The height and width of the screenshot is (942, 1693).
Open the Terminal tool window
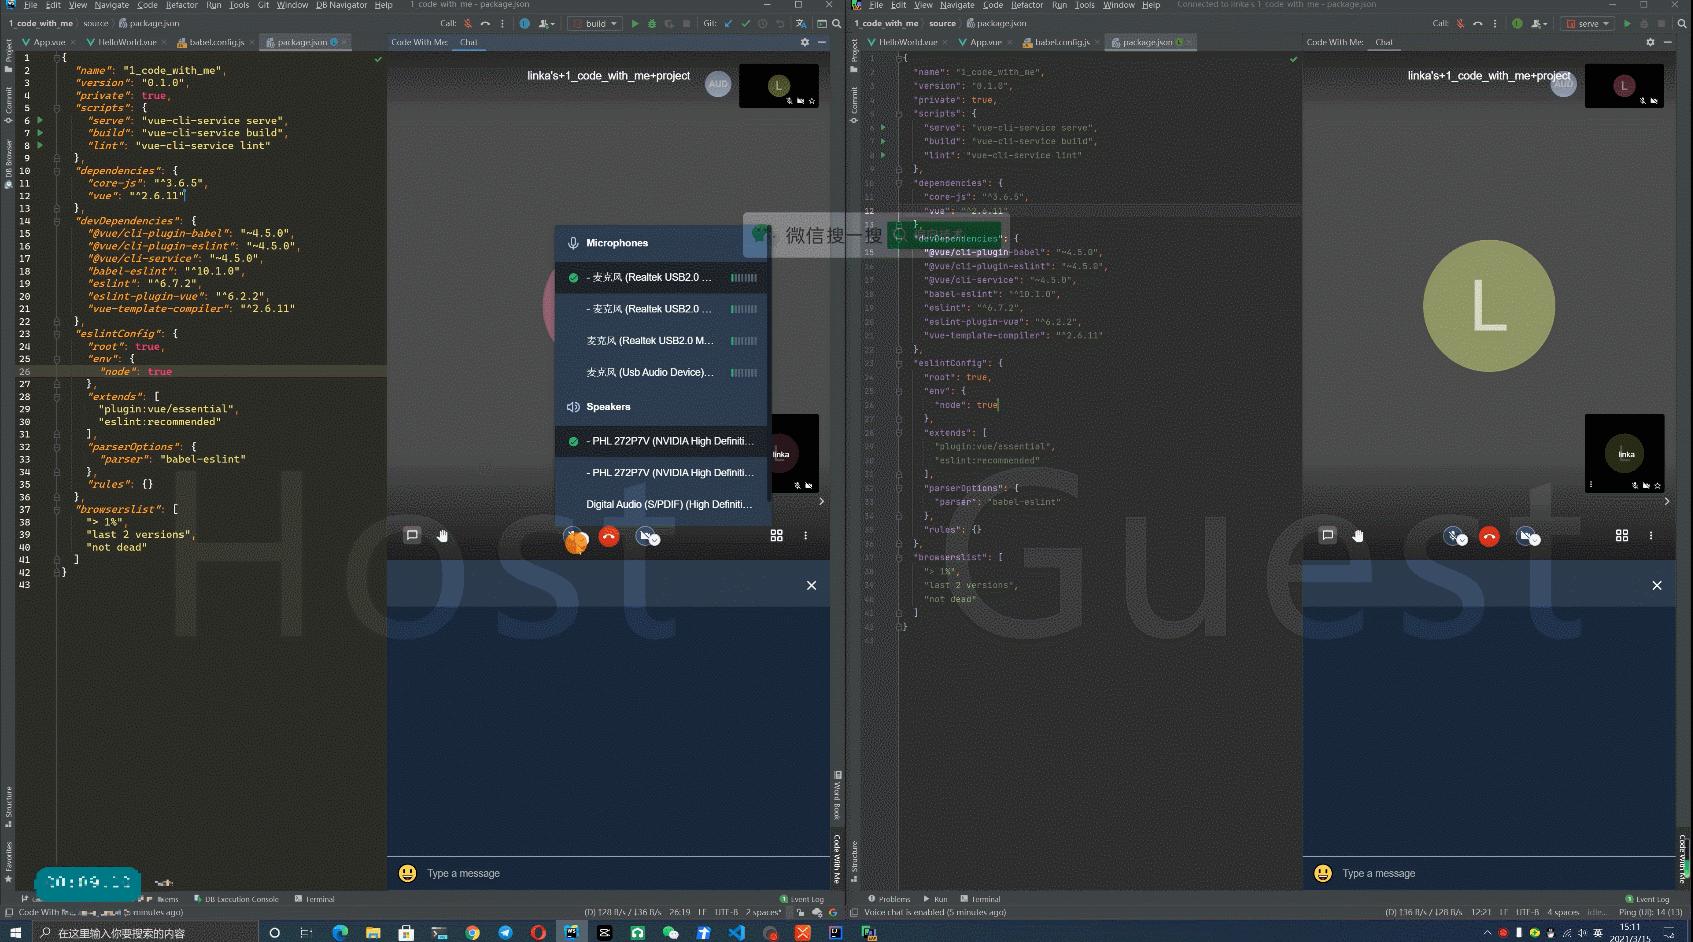tap(317, 899)
